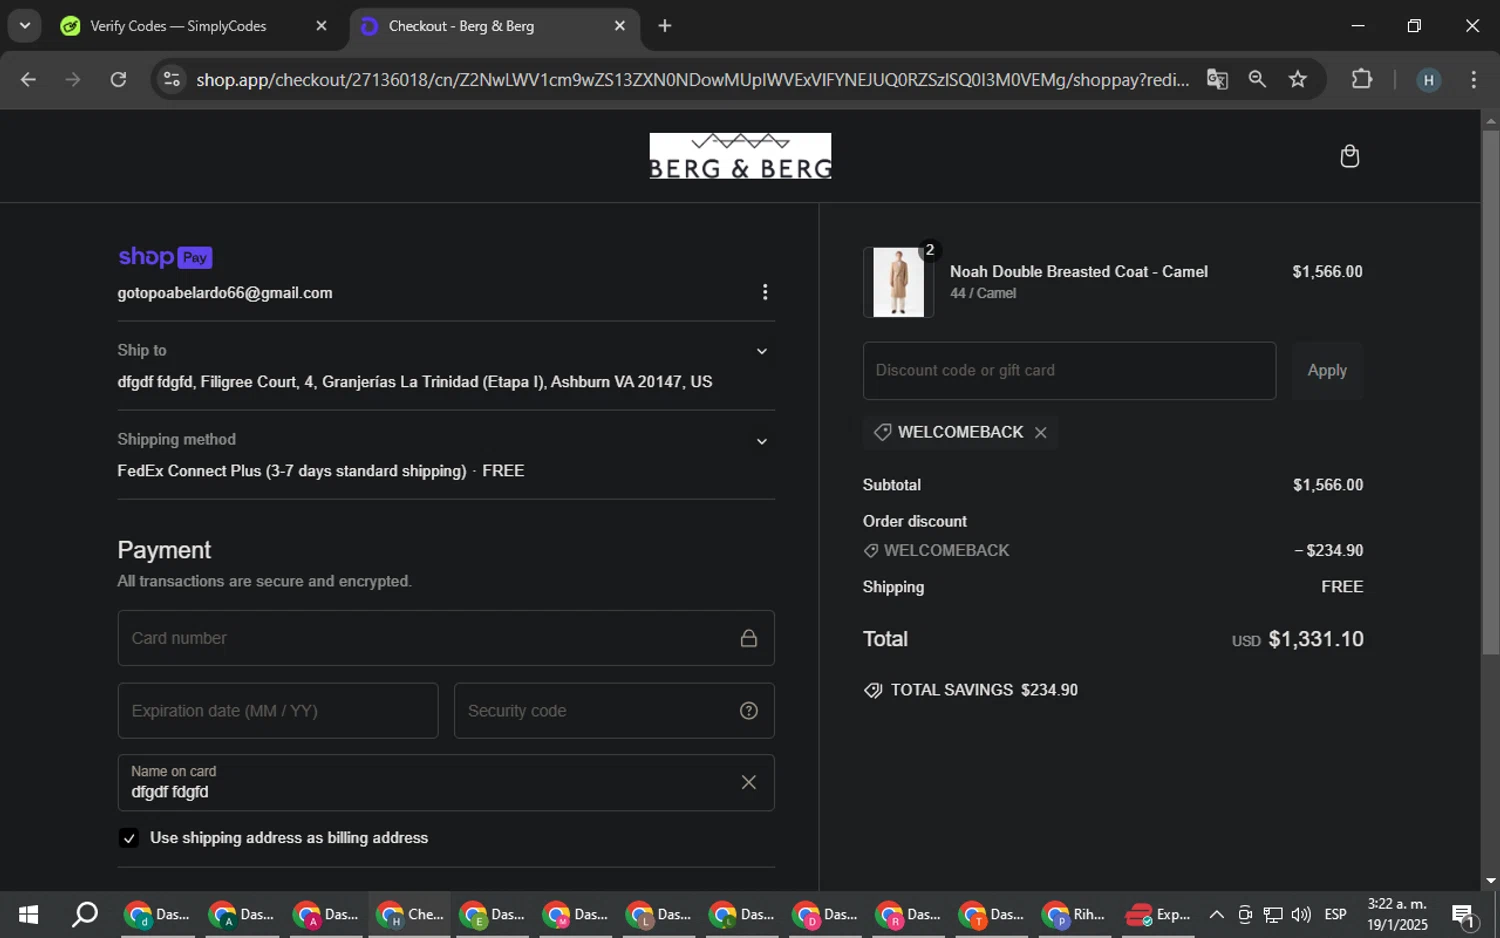The image size is (1500, 938).
Task: Click email gotopoabelardo66@gmail.com
Action: point(225,293)
